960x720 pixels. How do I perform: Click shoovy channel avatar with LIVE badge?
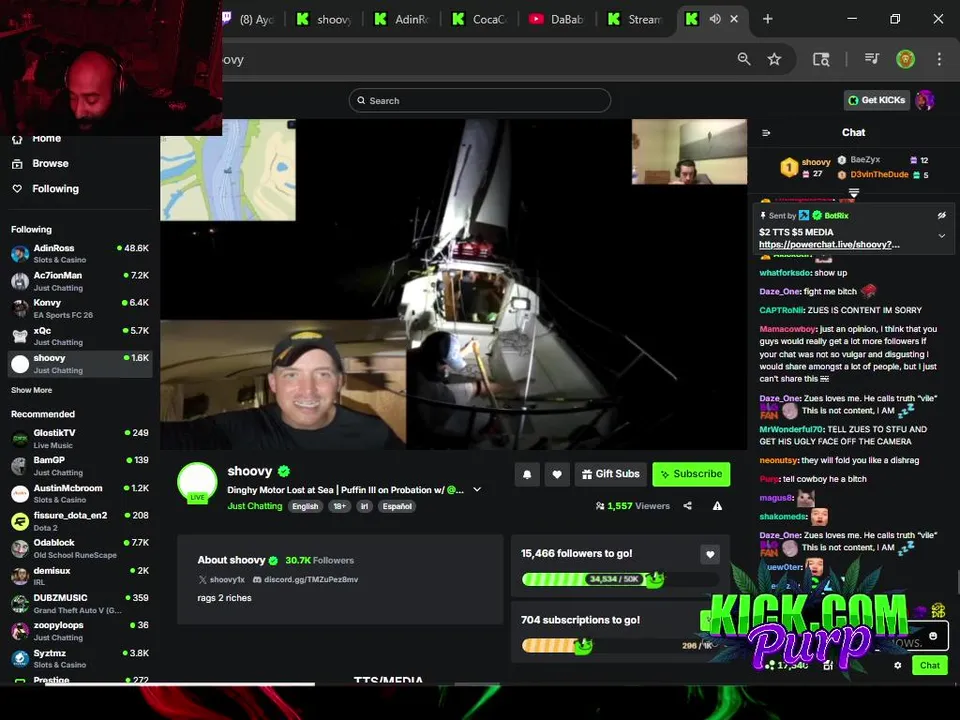(x=197, y=482)
